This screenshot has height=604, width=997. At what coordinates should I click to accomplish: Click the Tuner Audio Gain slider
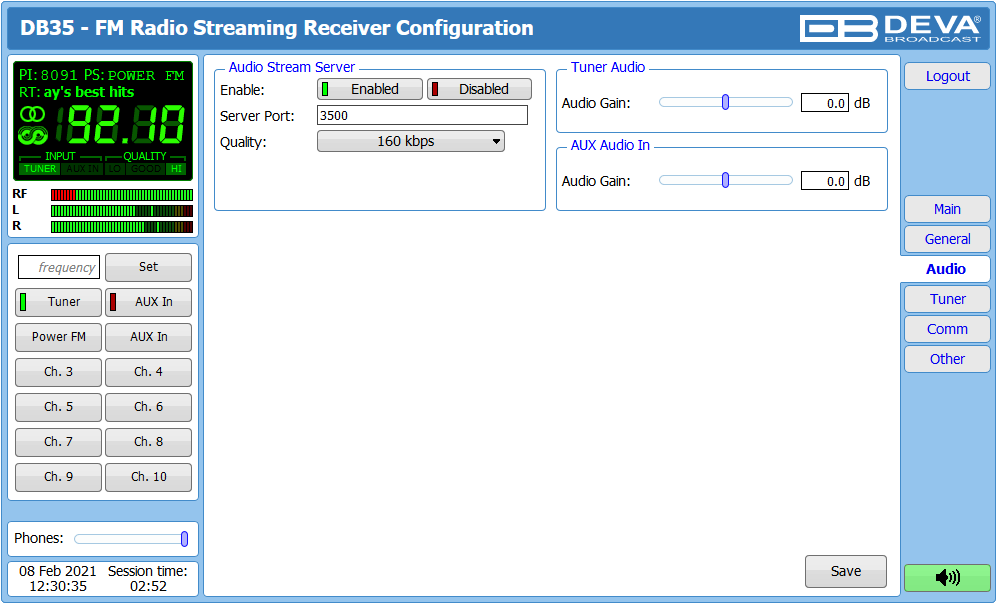pos(725,102)
